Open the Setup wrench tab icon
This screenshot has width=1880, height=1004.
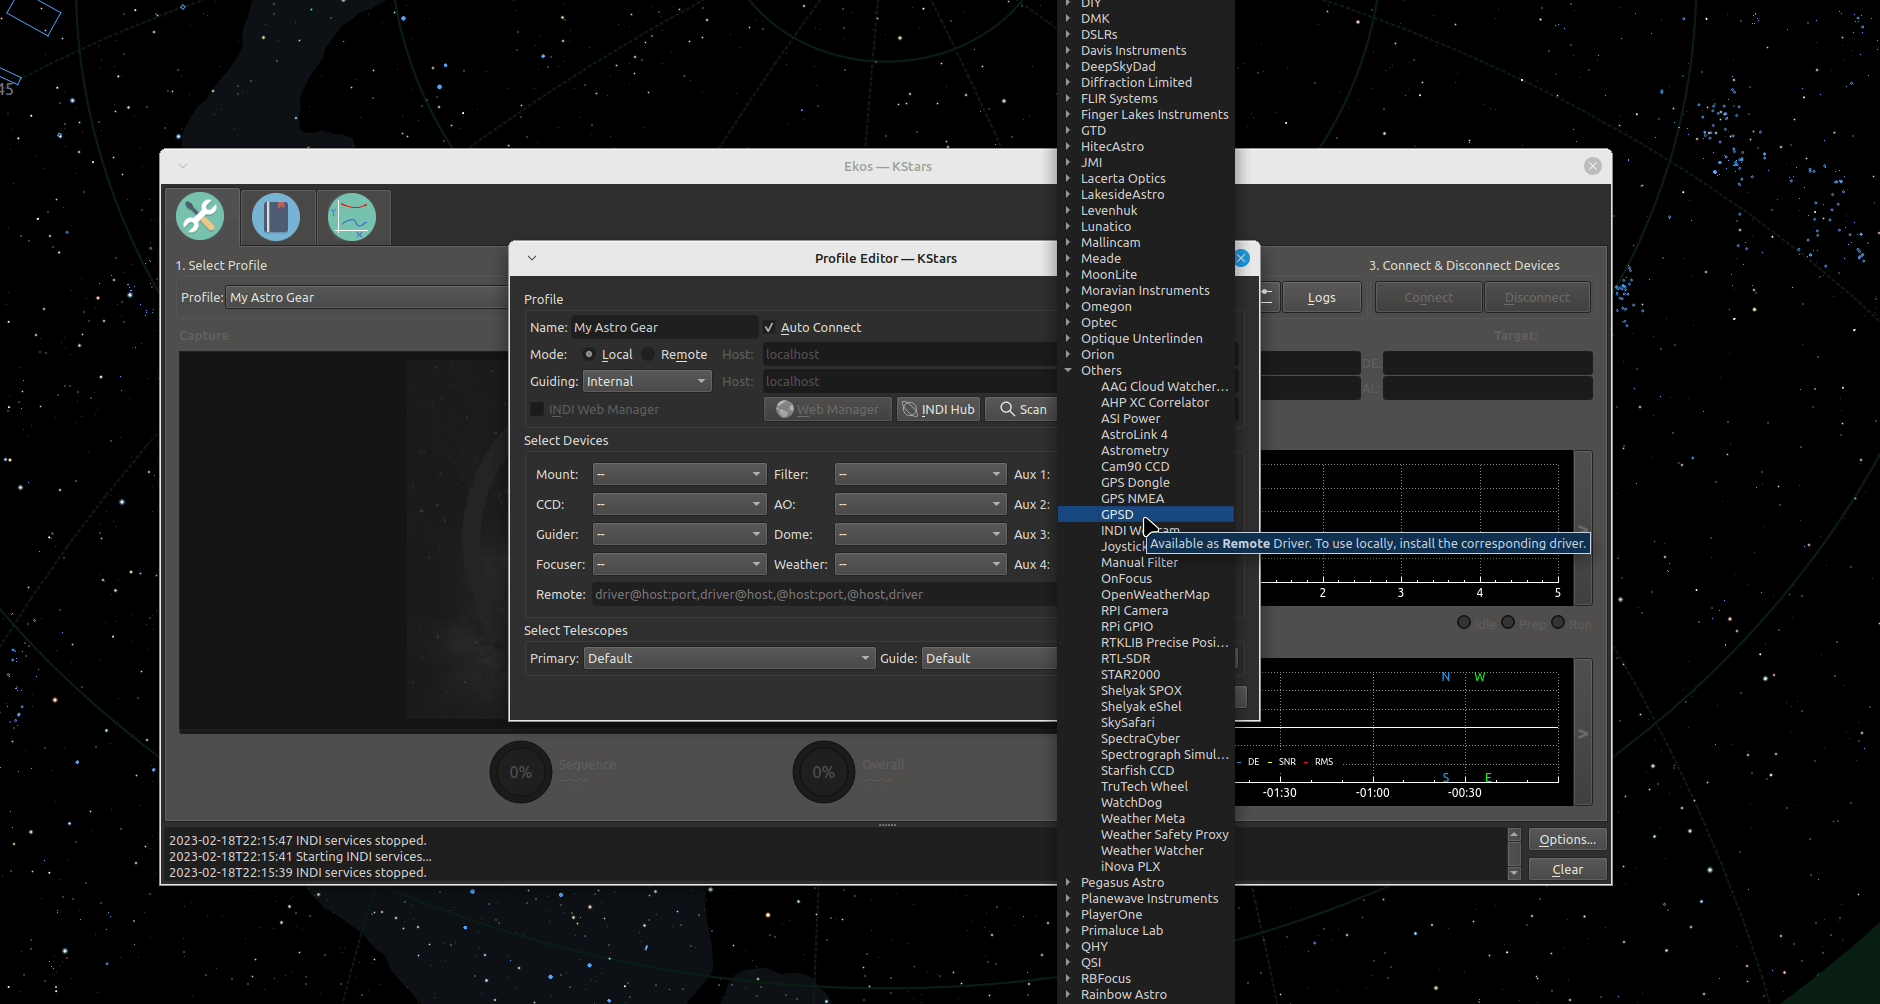point(200,217)
